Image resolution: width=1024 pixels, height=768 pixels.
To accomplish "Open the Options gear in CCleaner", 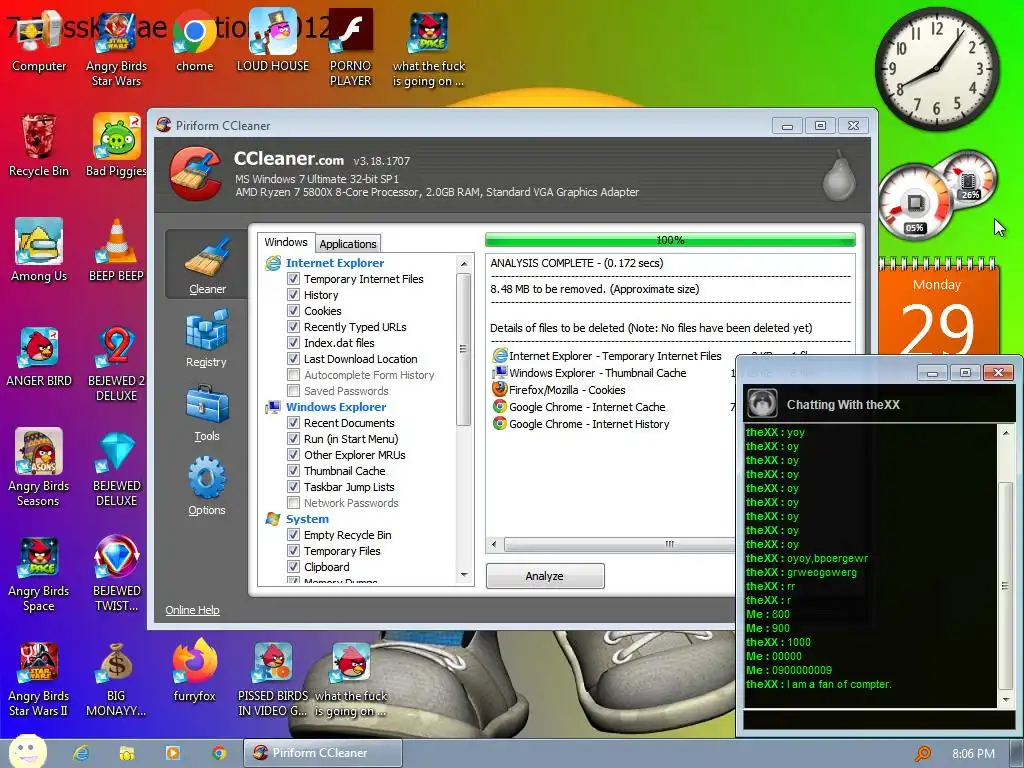I will [x=206, y=487].
